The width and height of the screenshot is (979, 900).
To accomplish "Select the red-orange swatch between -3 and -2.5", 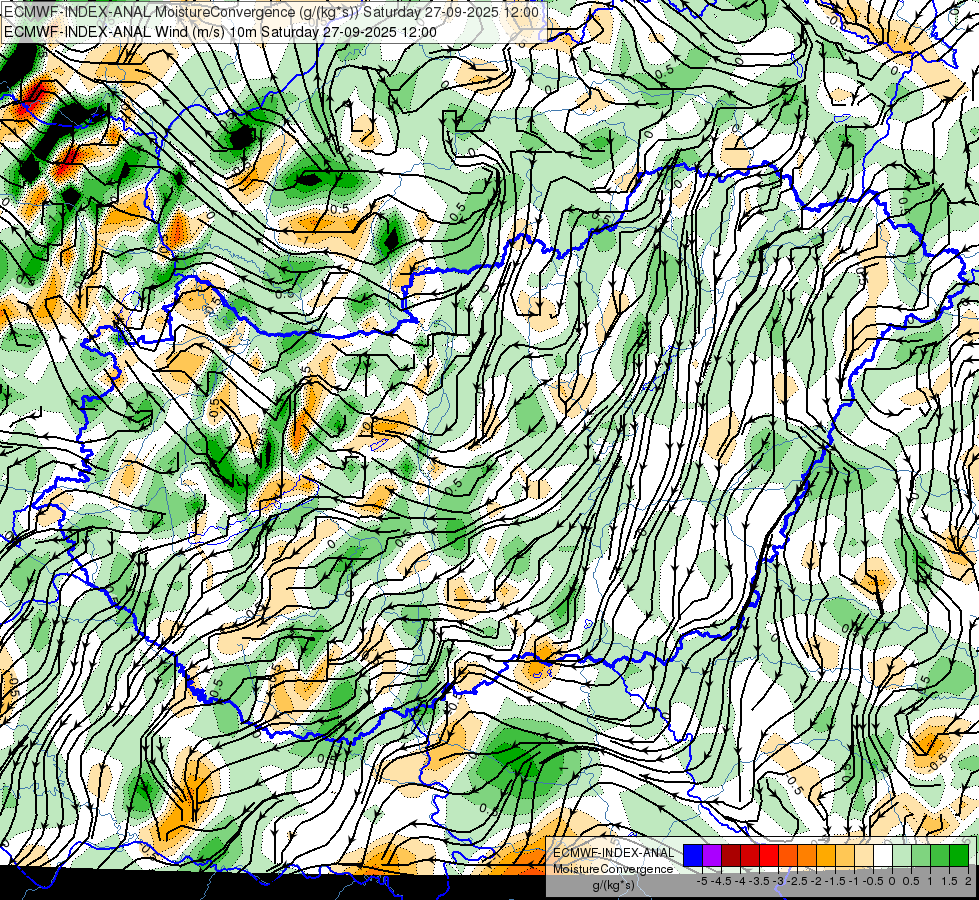I will click(788, 856).
